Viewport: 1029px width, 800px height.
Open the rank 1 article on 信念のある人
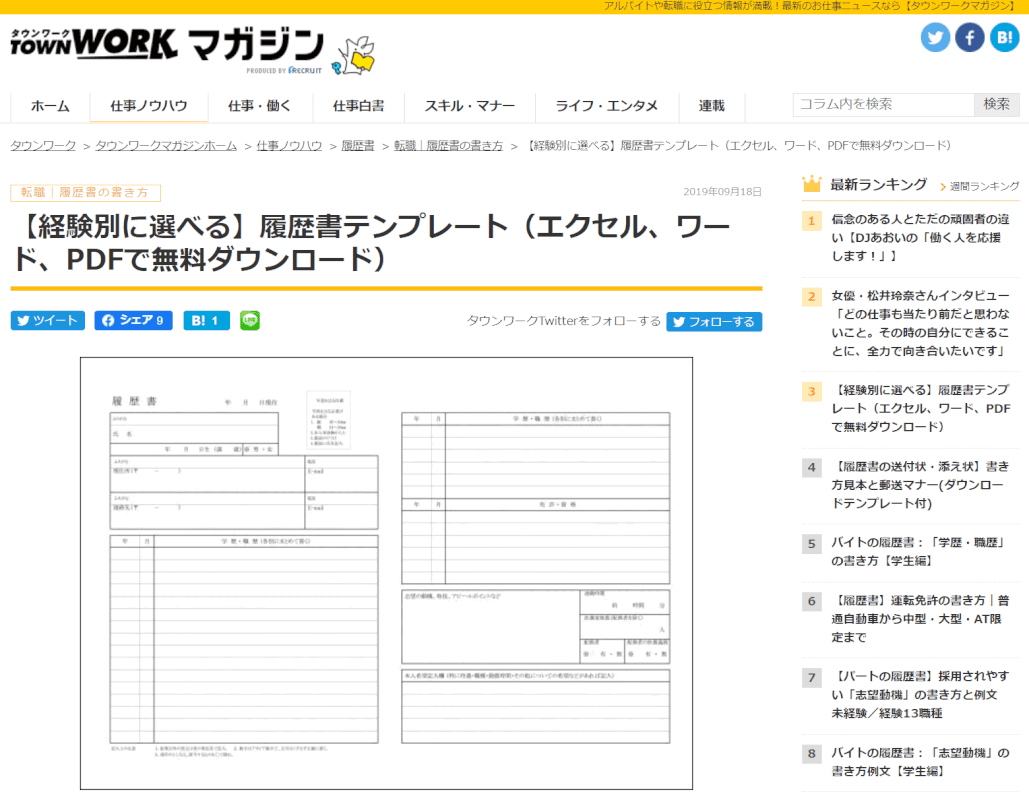point(920,238)
